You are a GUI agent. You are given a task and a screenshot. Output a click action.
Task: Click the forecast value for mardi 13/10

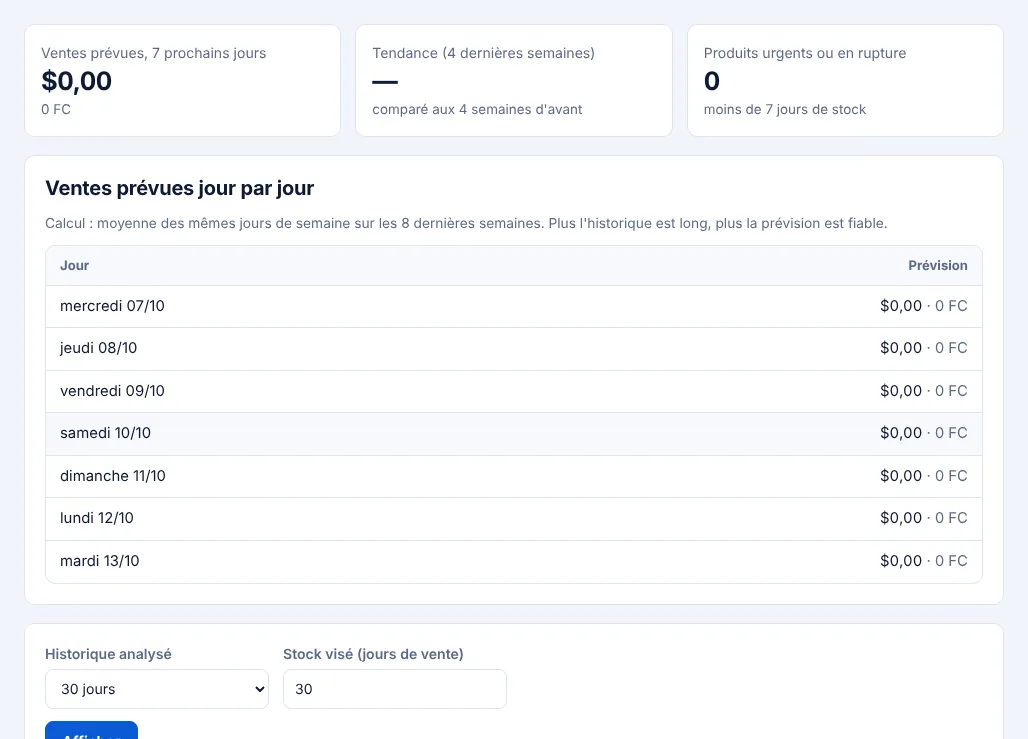pos(923,561)
